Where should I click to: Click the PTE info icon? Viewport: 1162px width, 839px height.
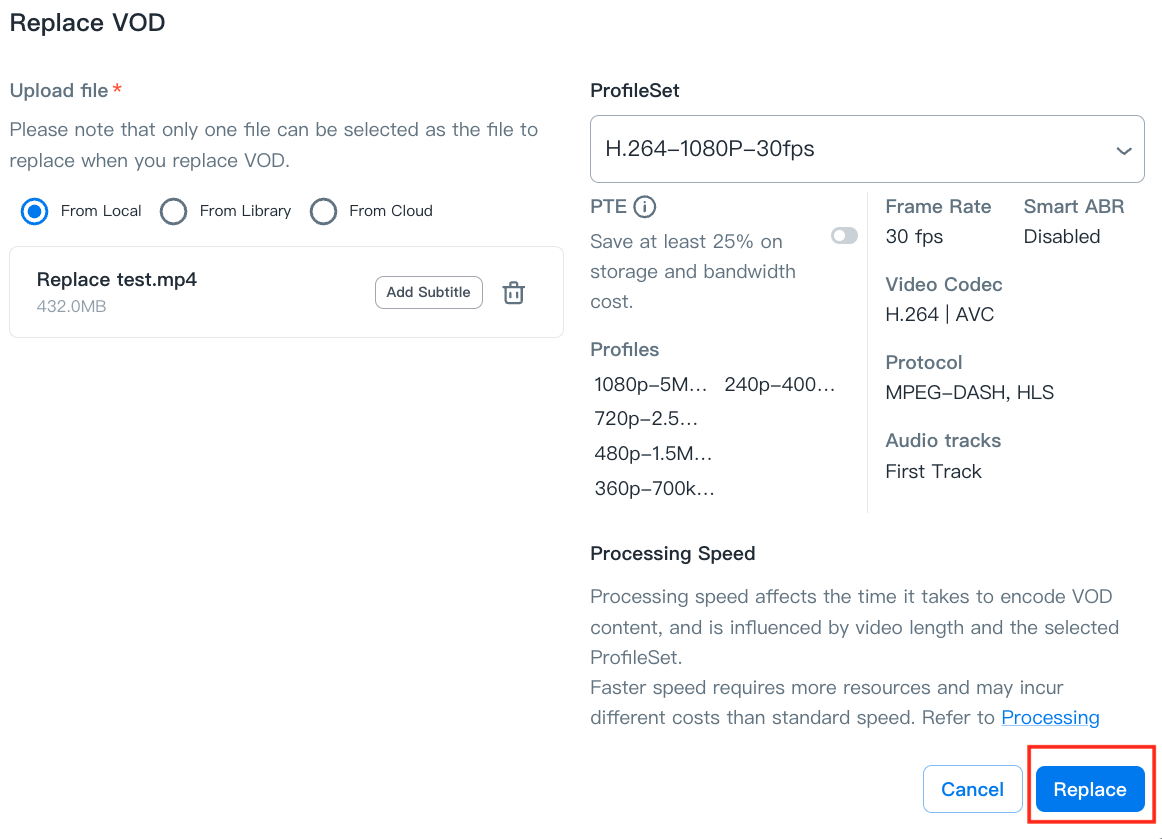click(x=645, y=208)
